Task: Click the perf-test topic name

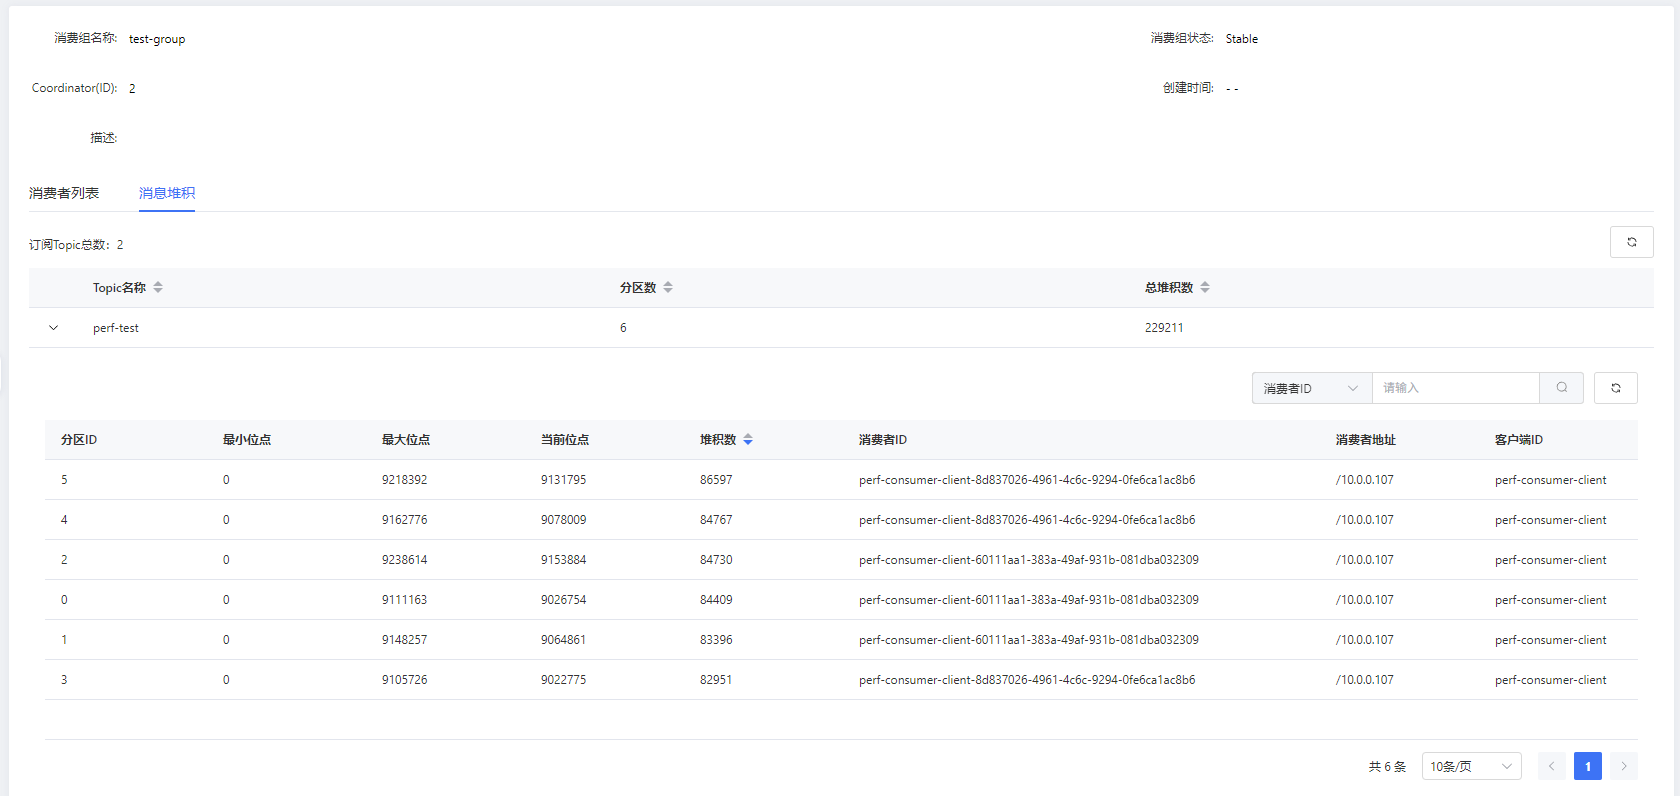Action: tap(116, 328)
